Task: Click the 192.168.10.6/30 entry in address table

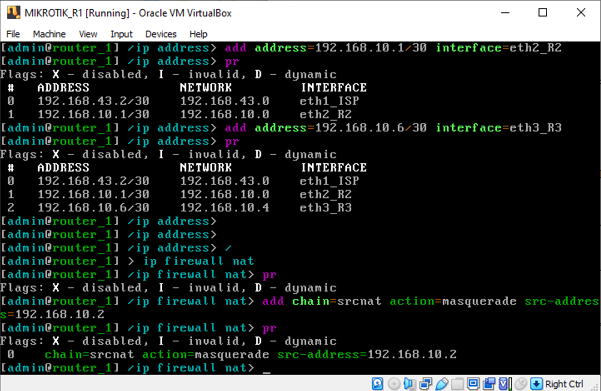Action: tap(94, 207)
